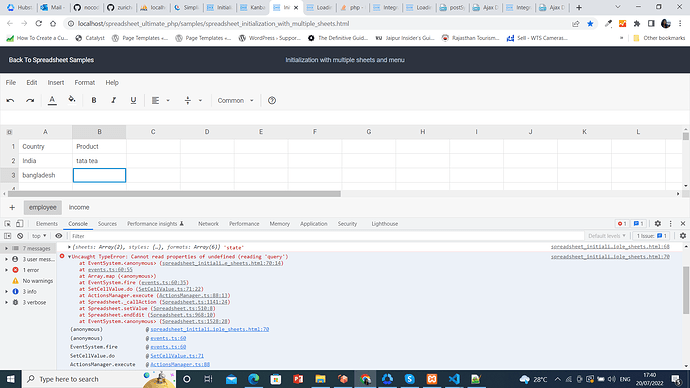
Task: Open the DevTools Sources tab
Action: click(107, 223)
